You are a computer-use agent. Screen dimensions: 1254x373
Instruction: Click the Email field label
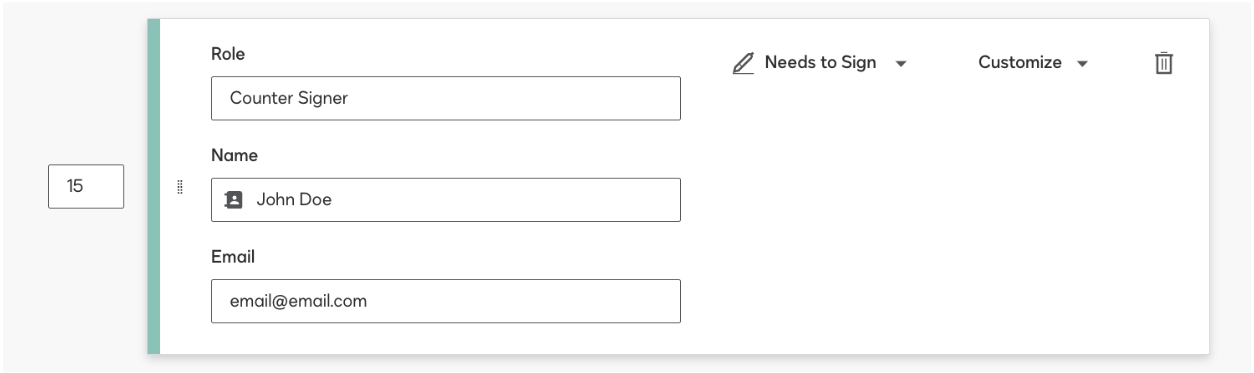pyautogui.click(x=233, y=257)
